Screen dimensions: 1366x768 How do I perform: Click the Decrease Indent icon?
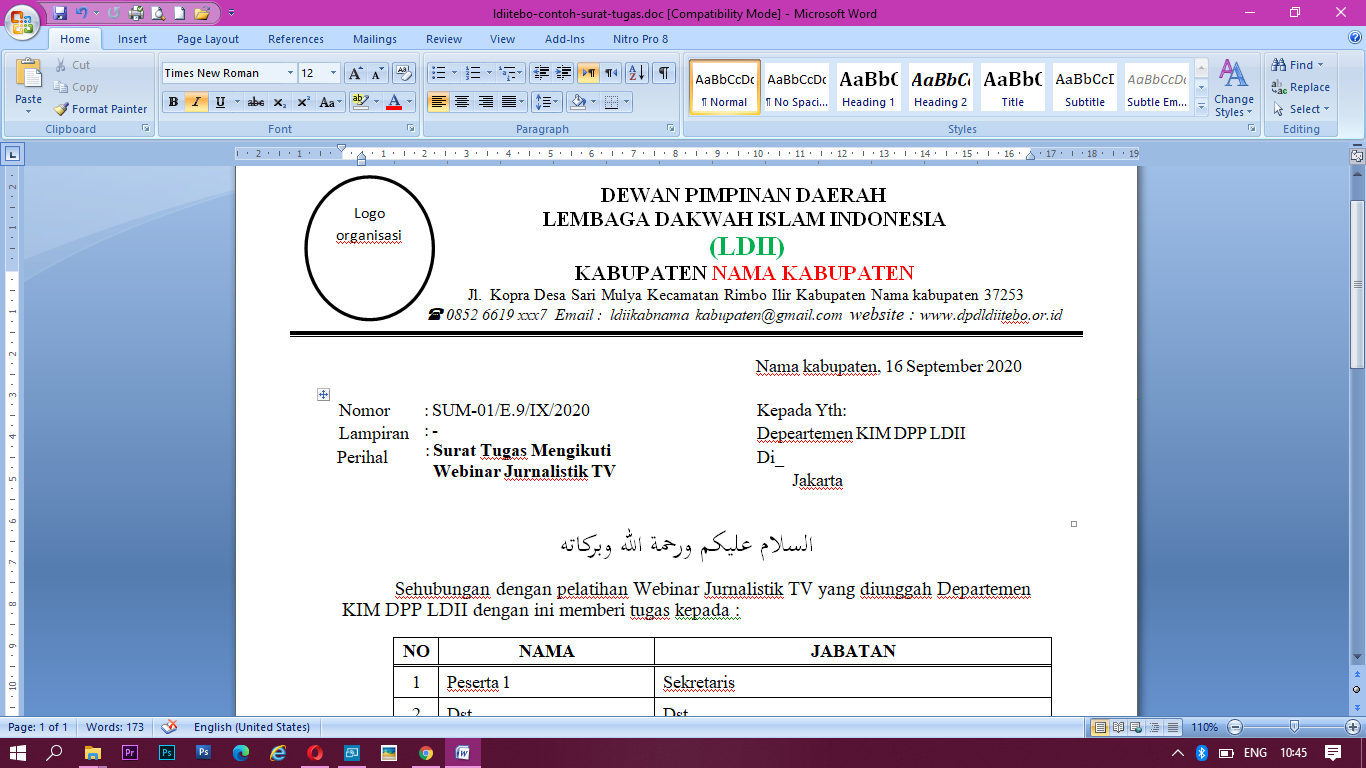[541, 73]
